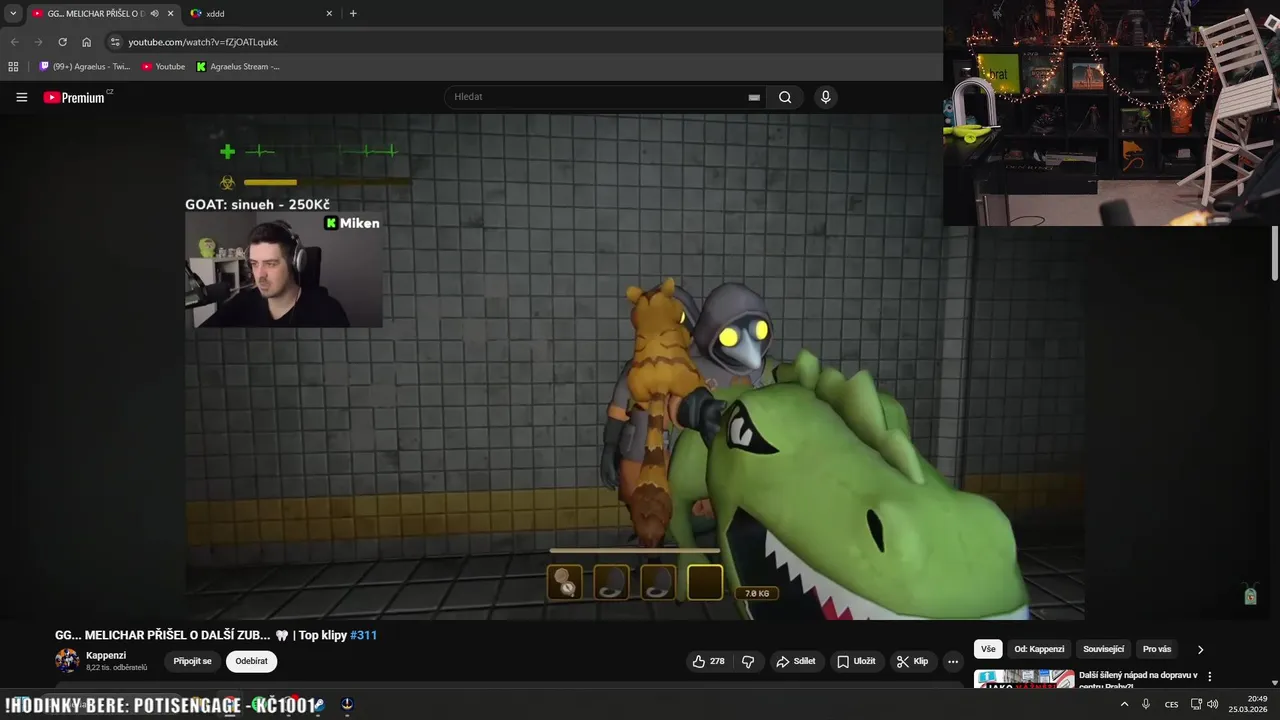Create a clip with Klip scissors button
The image size is (1280, 720).
click(x=912, y=661)
